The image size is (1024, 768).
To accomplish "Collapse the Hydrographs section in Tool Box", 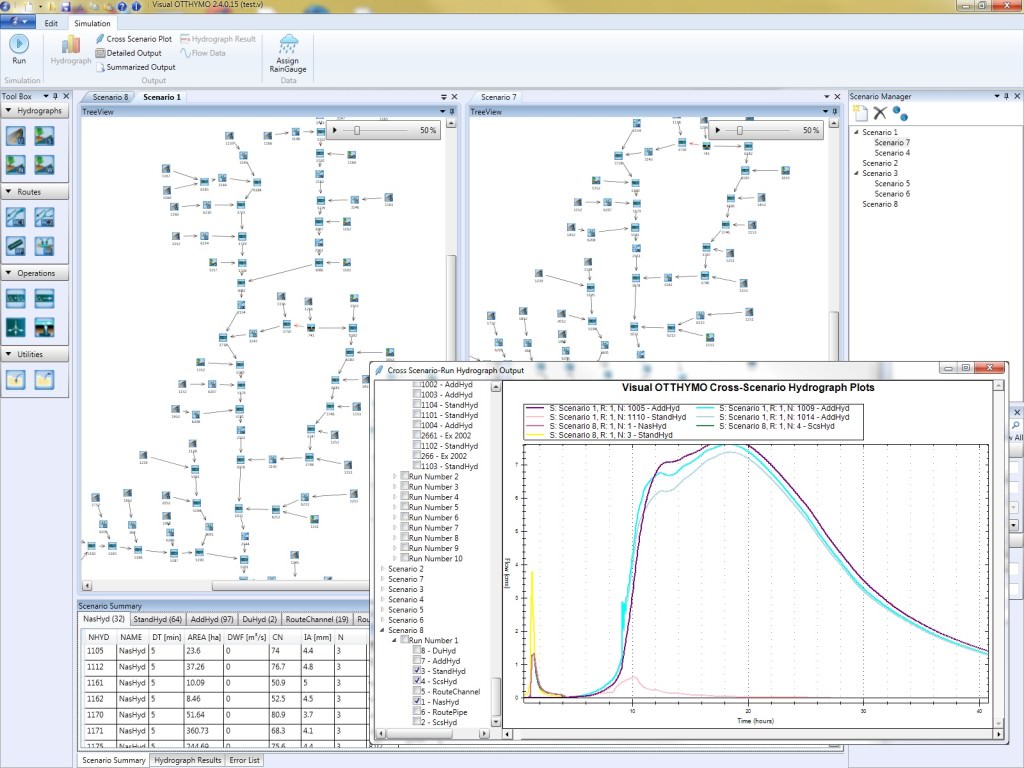I will [x=8, y=111].
